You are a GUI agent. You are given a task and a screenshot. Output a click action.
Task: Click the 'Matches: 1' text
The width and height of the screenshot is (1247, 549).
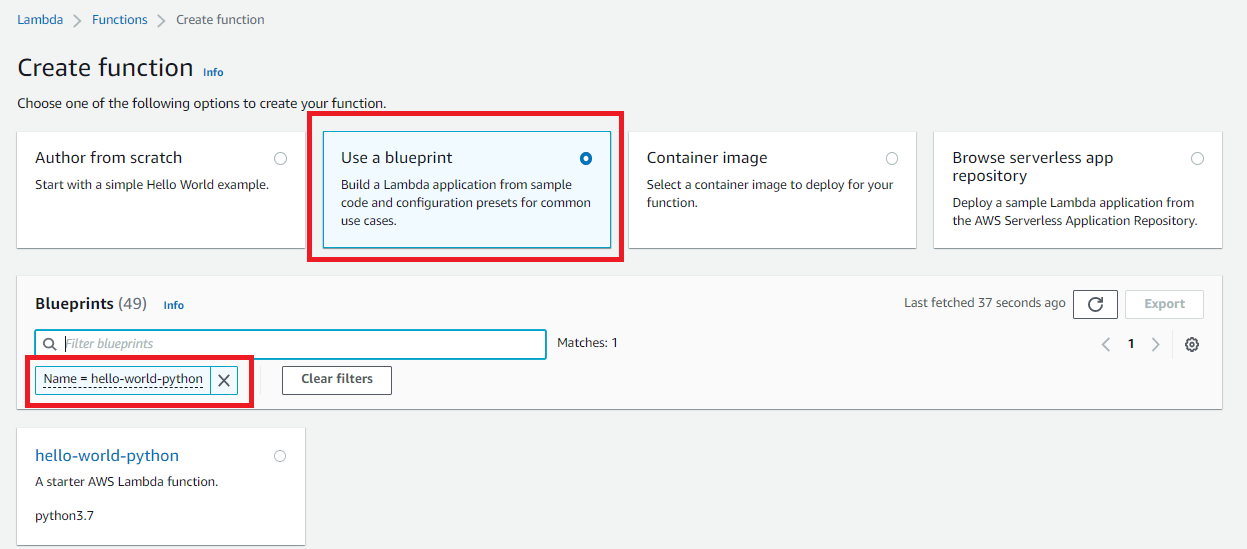coord(587,343)
